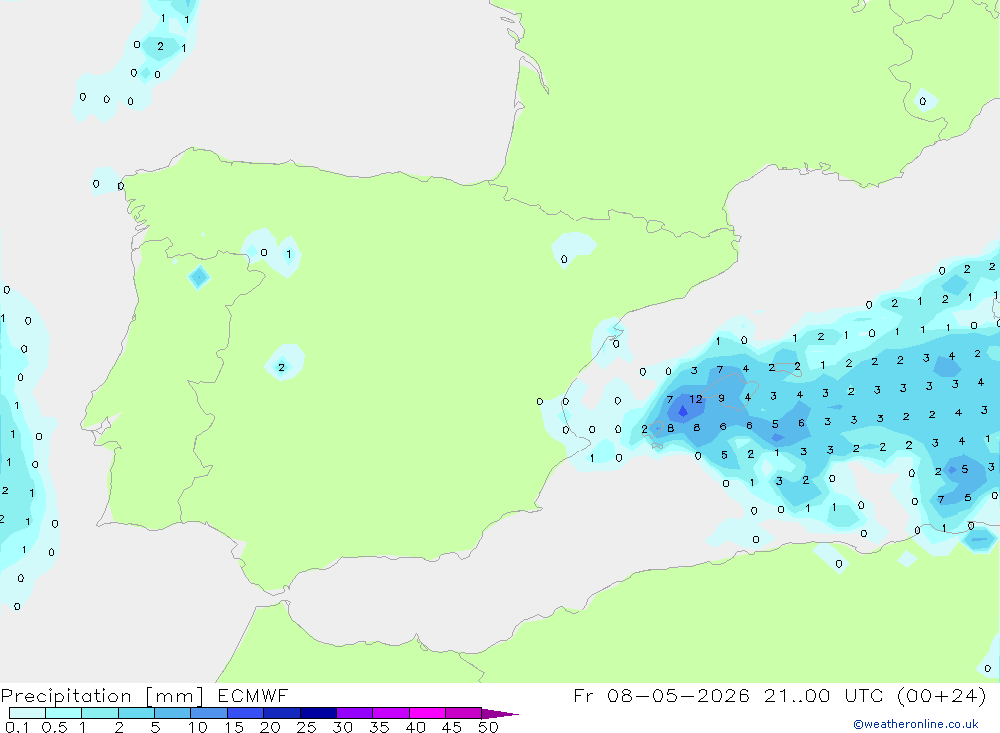Click the '20' legend scale label
The height and width of the screenshot is (733, 1000).
click(x=270, y=727)
